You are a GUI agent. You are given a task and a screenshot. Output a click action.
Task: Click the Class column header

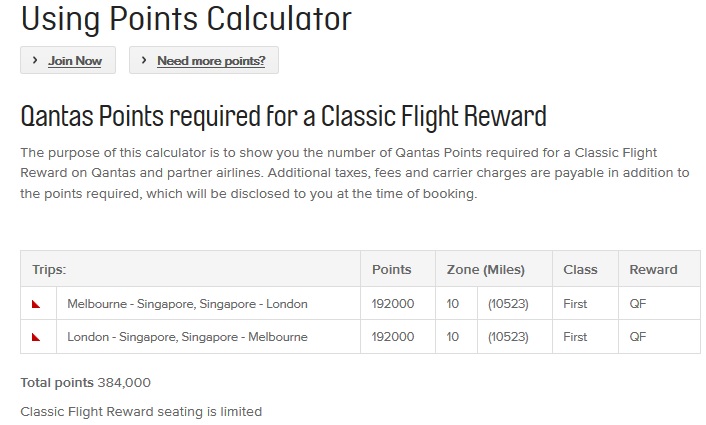(580, 269)
